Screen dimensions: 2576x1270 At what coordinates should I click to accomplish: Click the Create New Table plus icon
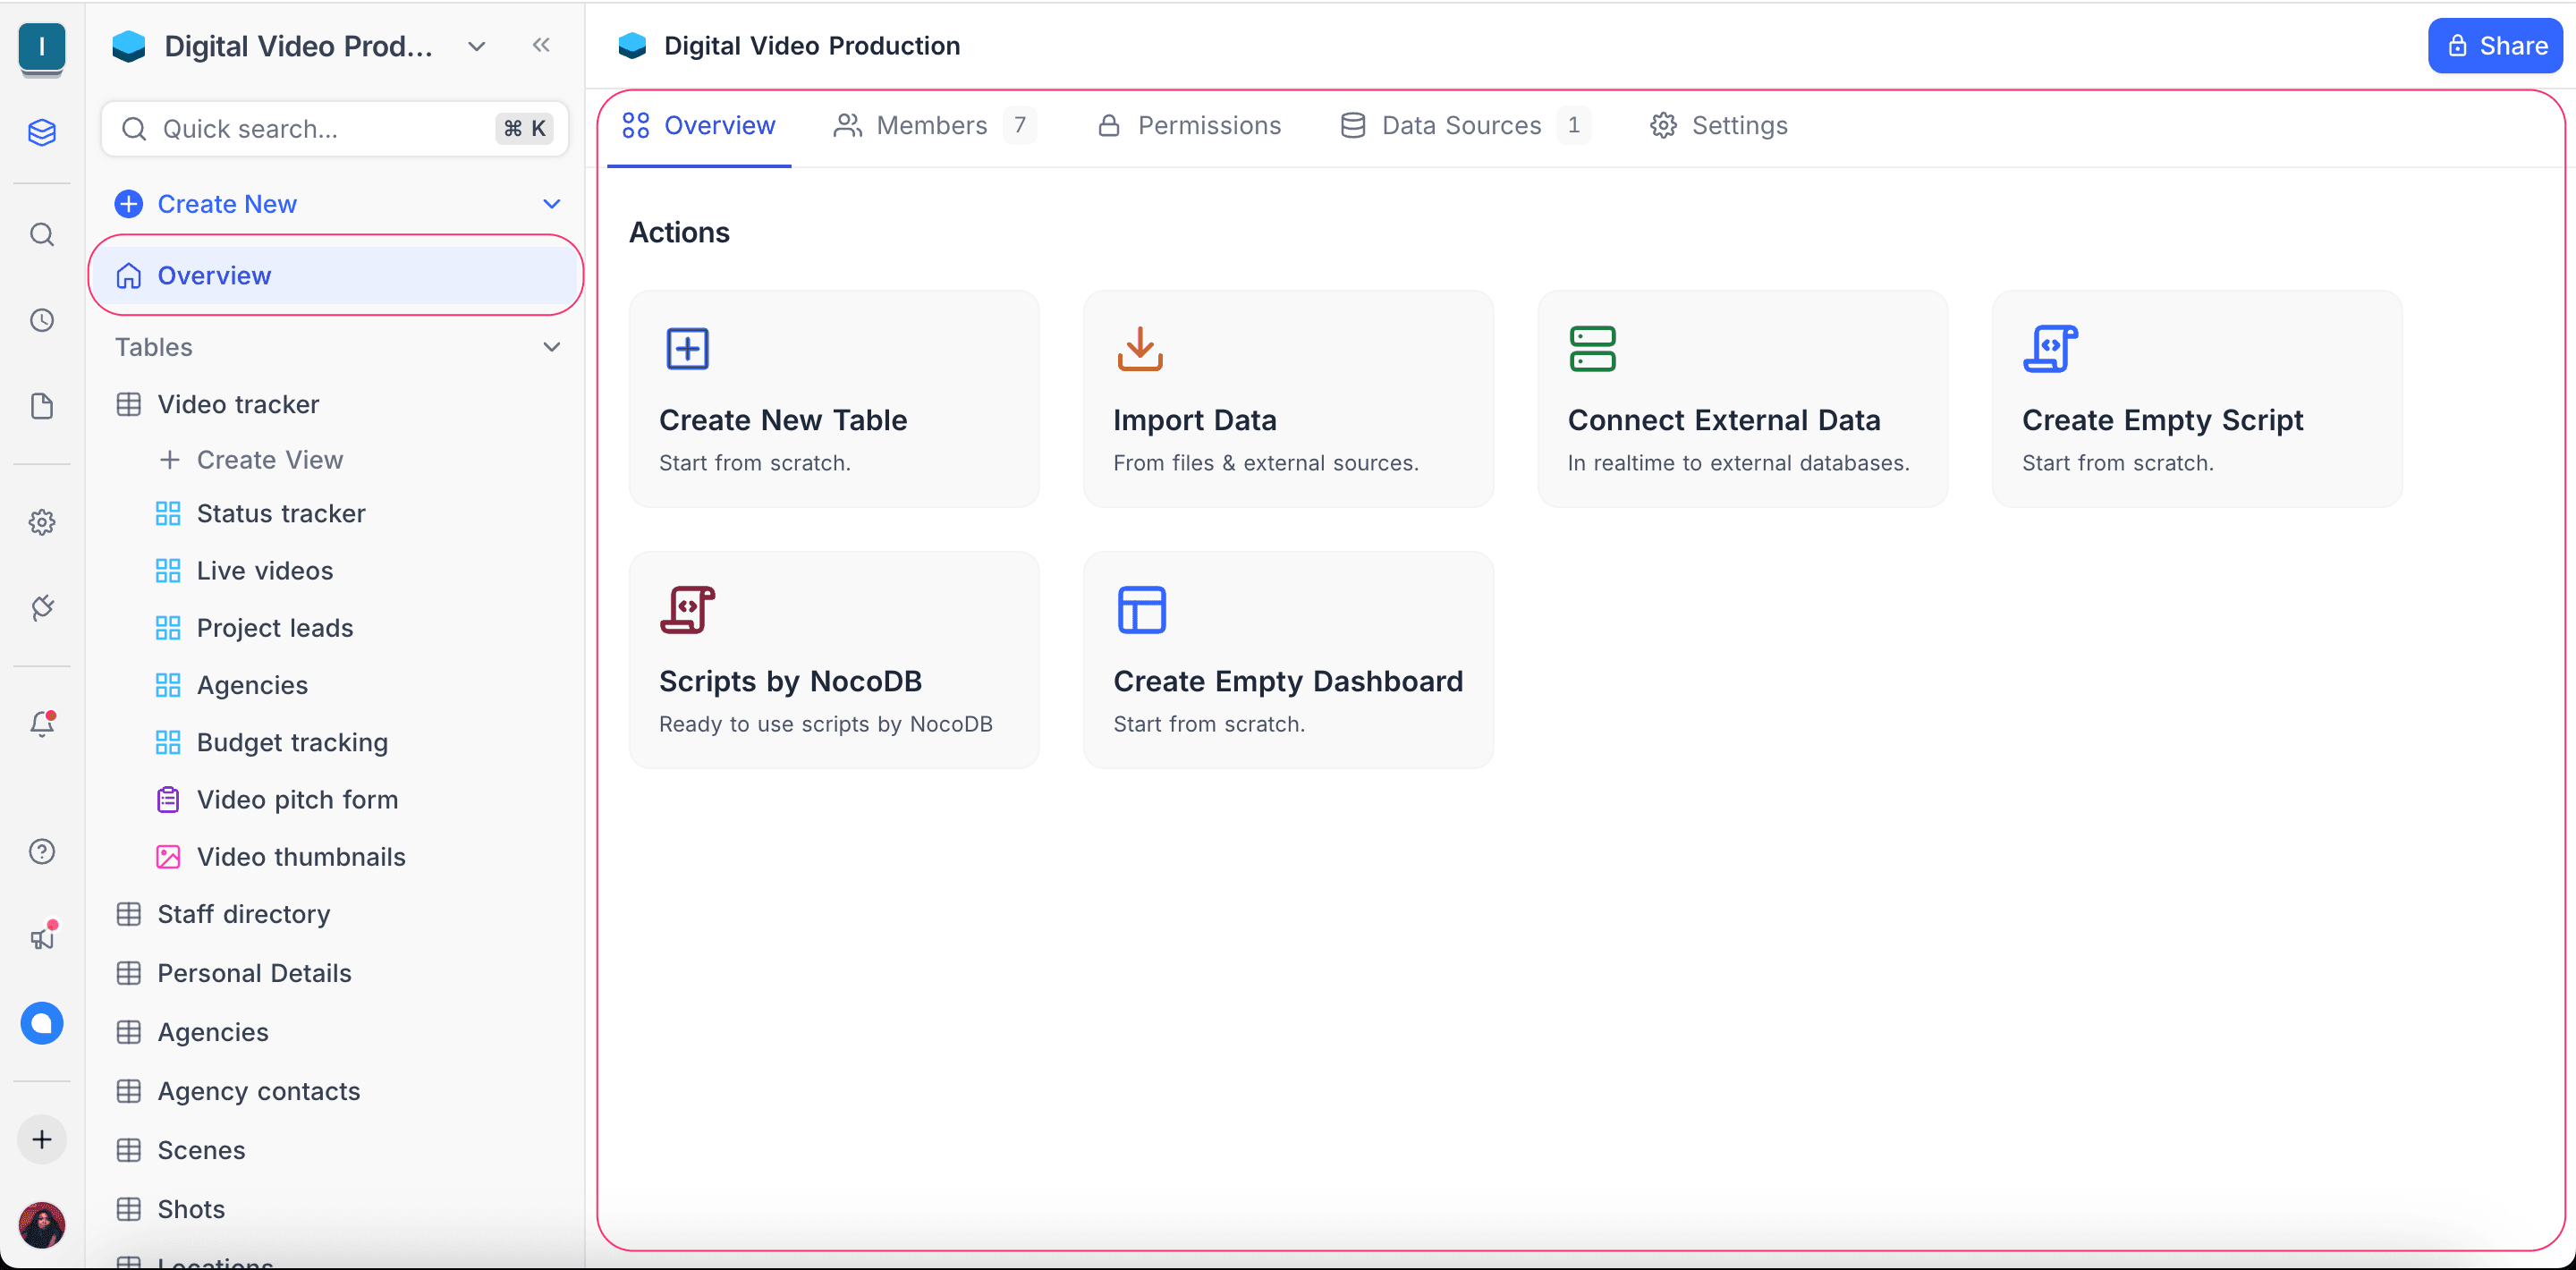click(x=687, y=348)
